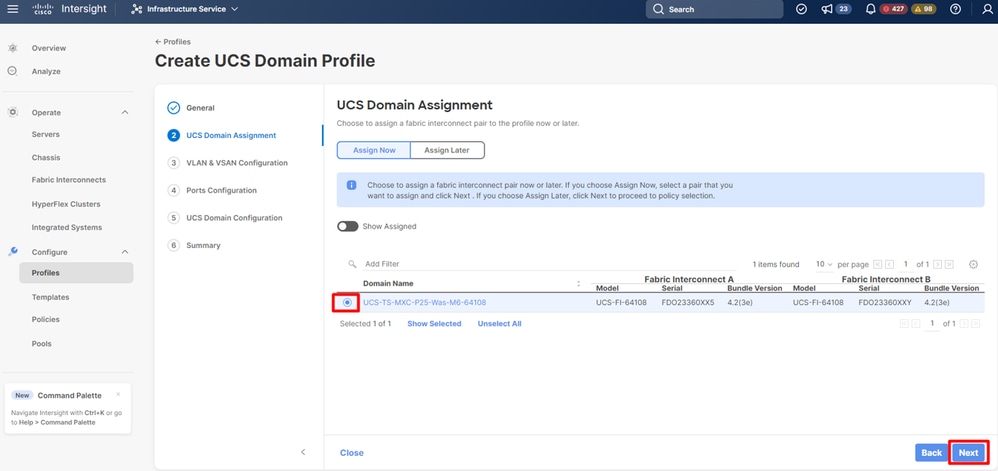This screenshot has width=998, height=471.
Task: Click Show Selected link
Action: click(x=434, y=324)
